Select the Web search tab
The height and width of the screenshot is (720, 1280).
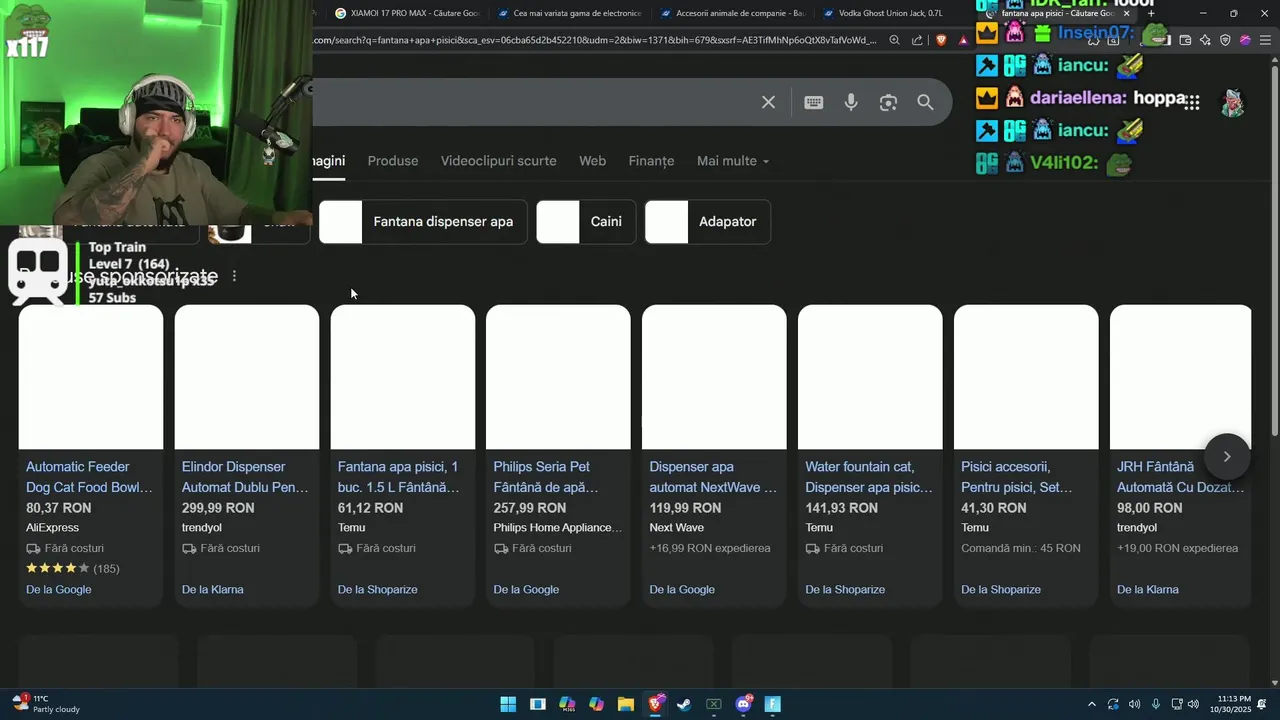tap(592, 161)
